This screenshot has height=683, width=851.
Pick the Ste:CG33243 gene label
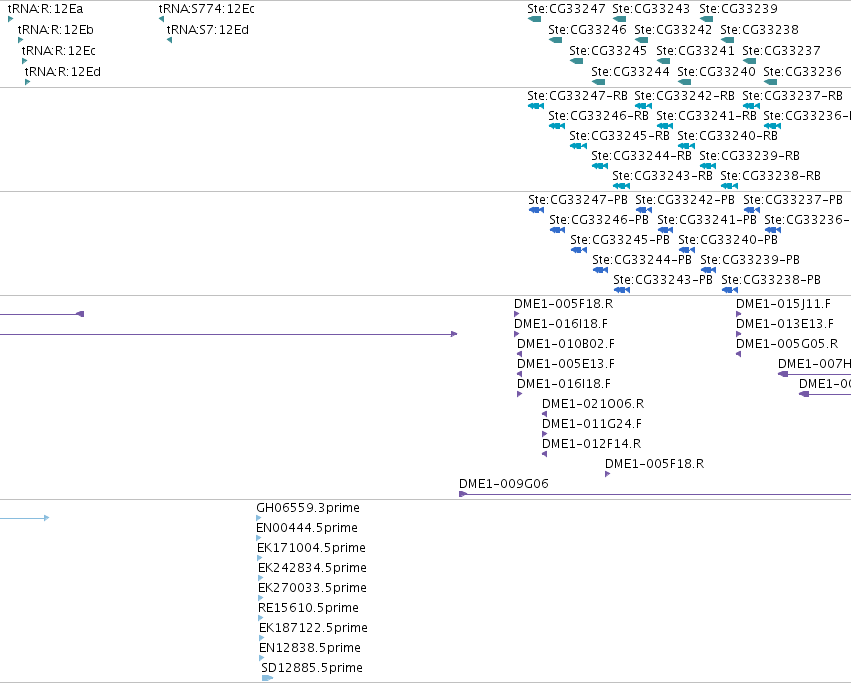[x=651, y=9]
